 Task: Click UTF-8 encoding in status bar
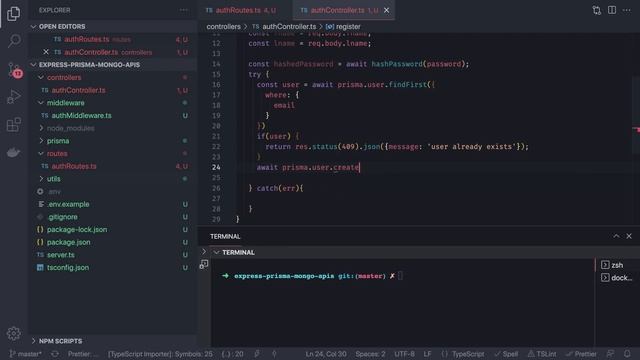pyautogui.click(x=404, y=354)
